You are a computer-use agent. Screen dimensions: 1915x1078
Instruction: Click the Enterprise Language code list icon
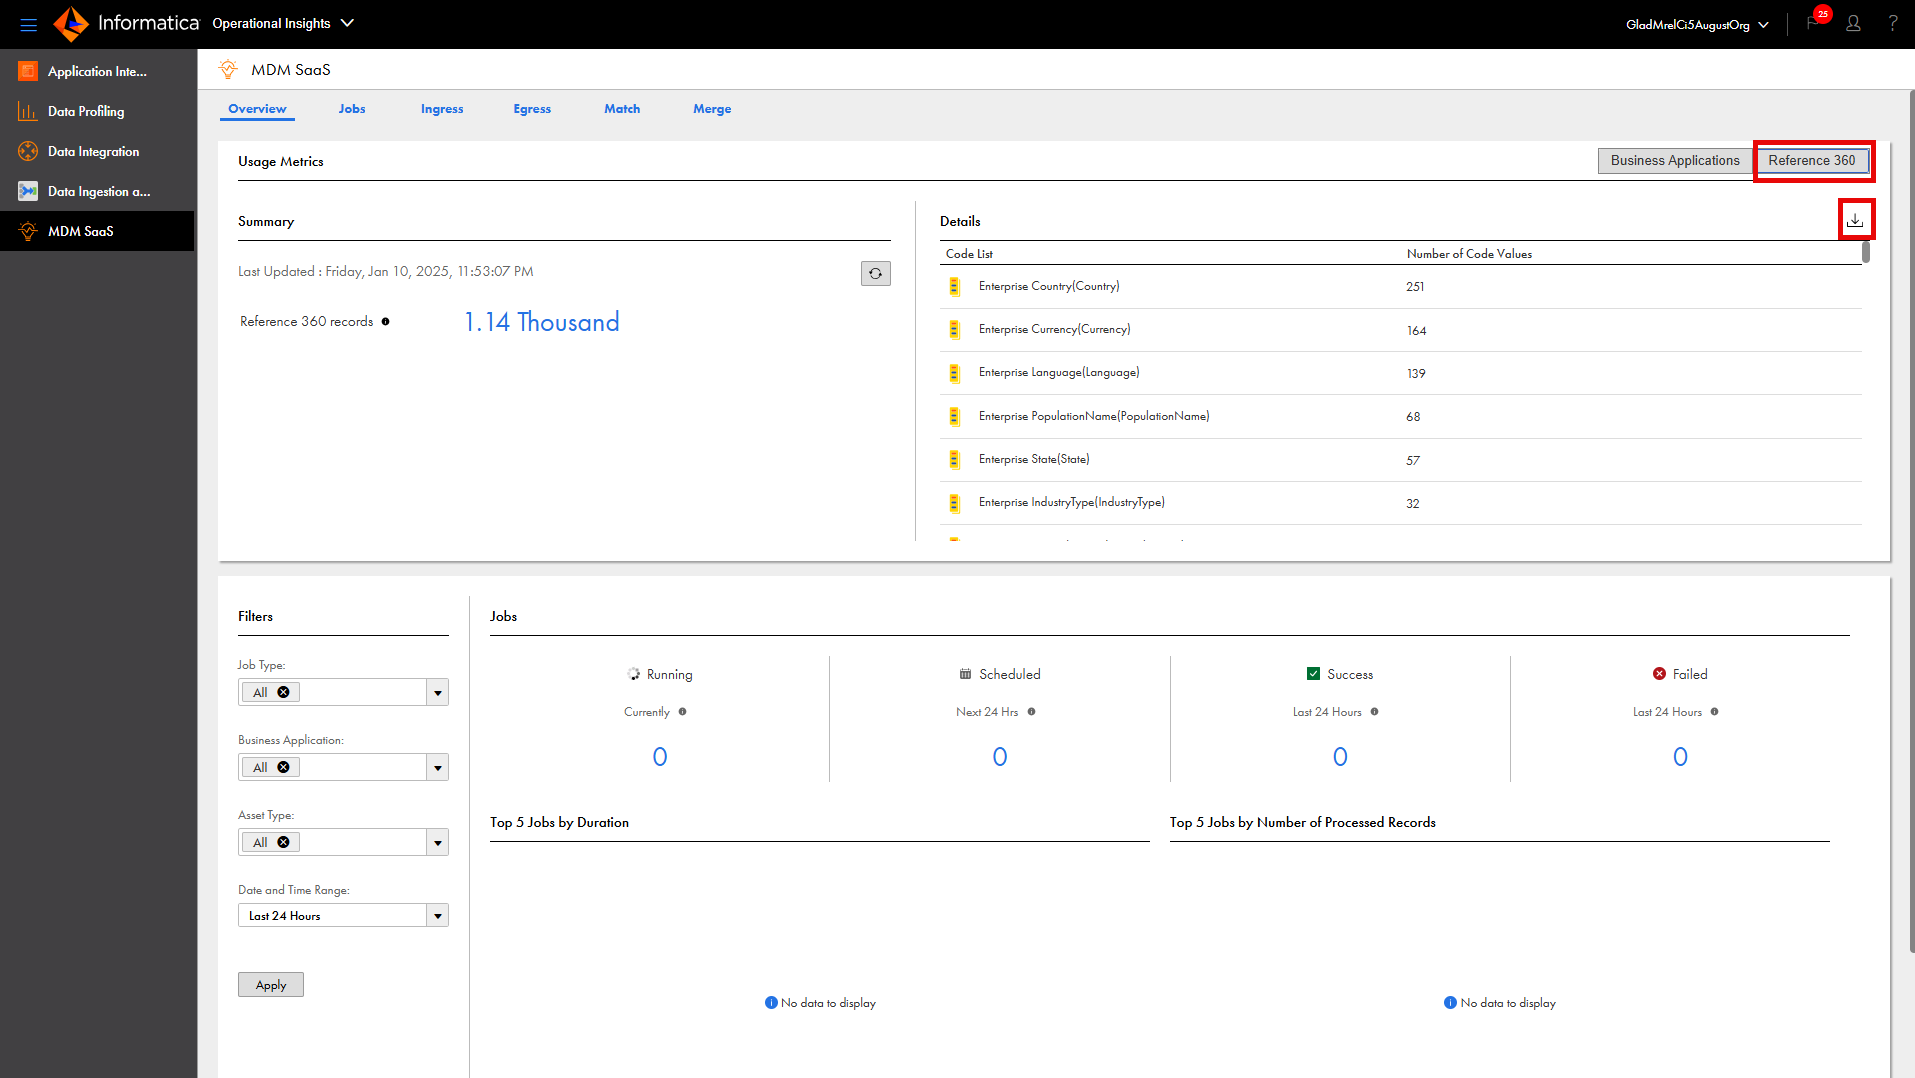(x=954, y=373)
